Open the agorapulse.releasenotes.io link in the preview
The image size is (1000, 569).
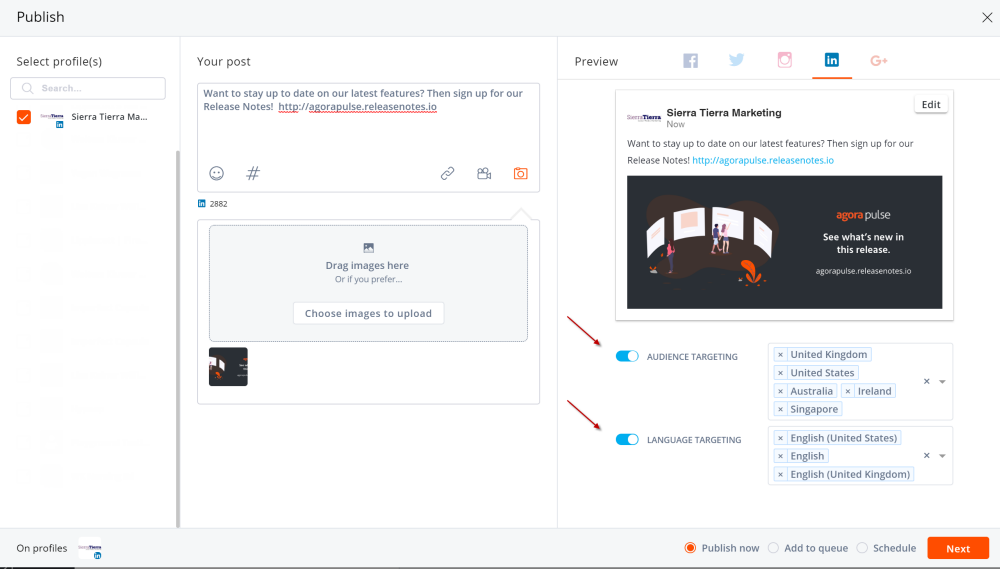(x=763, y=160)
